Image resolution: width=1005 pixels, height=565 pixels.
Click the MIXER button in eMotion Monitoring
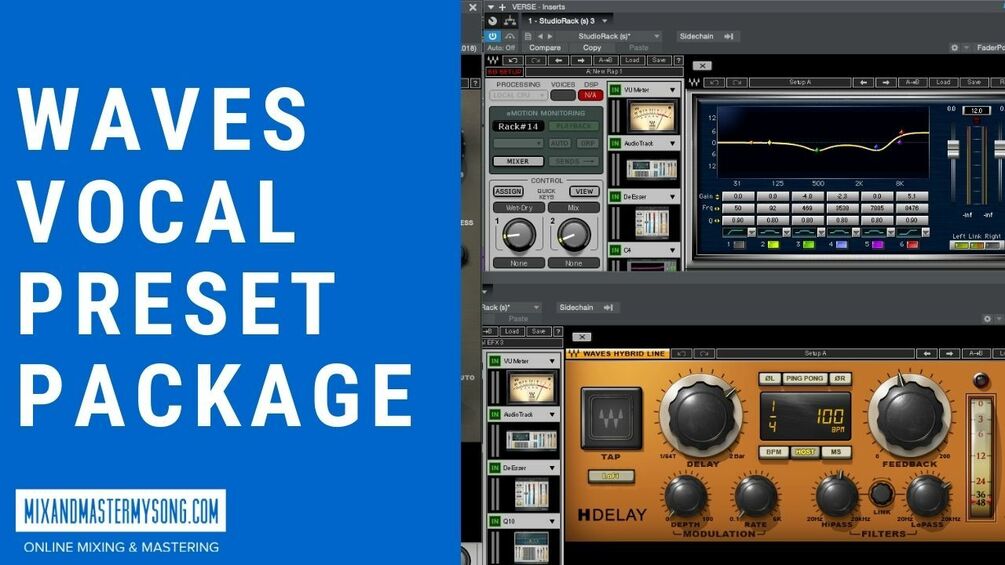(x=518, y=161)
